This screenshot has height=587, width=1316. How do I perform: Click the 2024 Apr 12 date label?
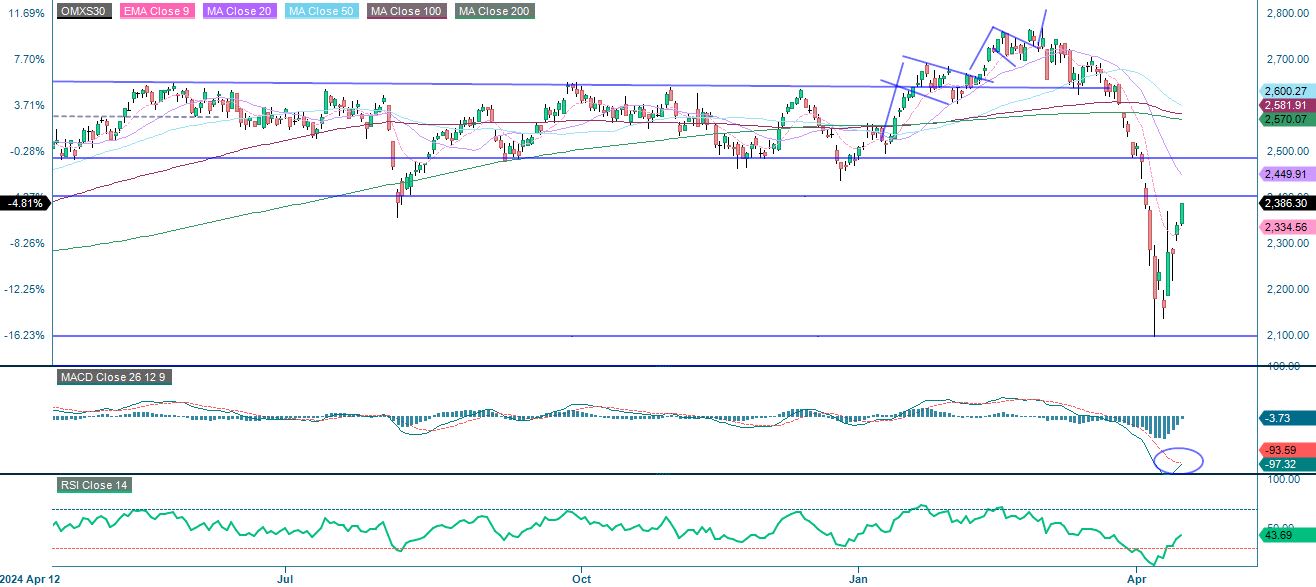31,578
